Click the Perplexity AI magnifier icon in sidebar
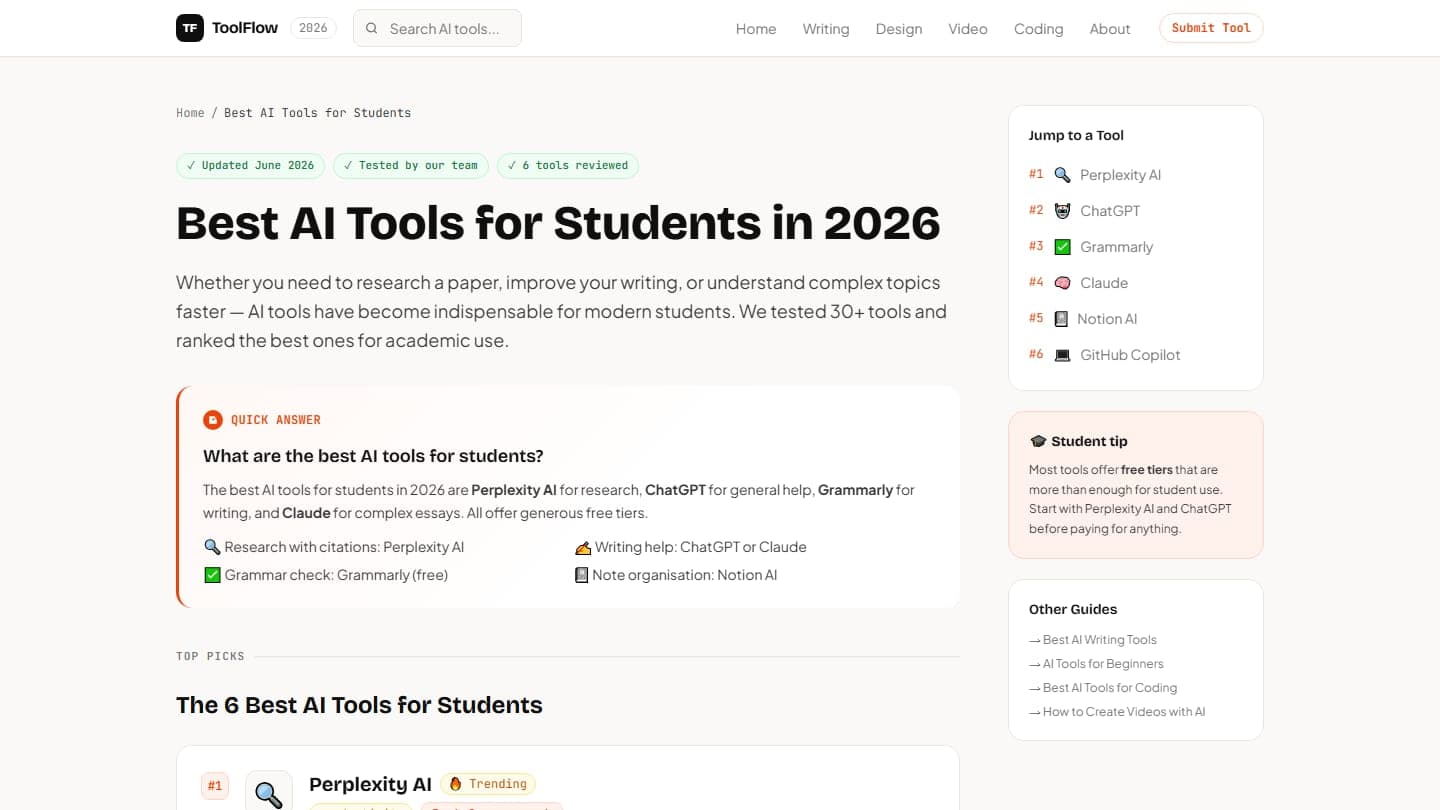This screenshot has height=810, width=1440. (x=1062, y=175)
